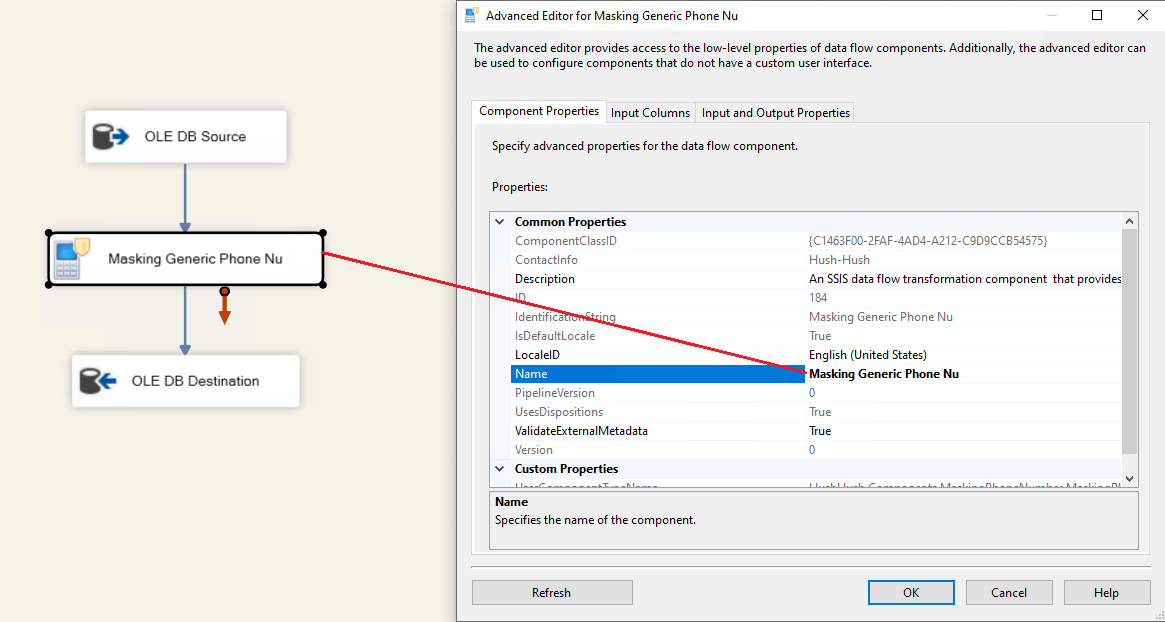
Task: Maximize the Advanced Editor window
Action: pos(1097,16)
